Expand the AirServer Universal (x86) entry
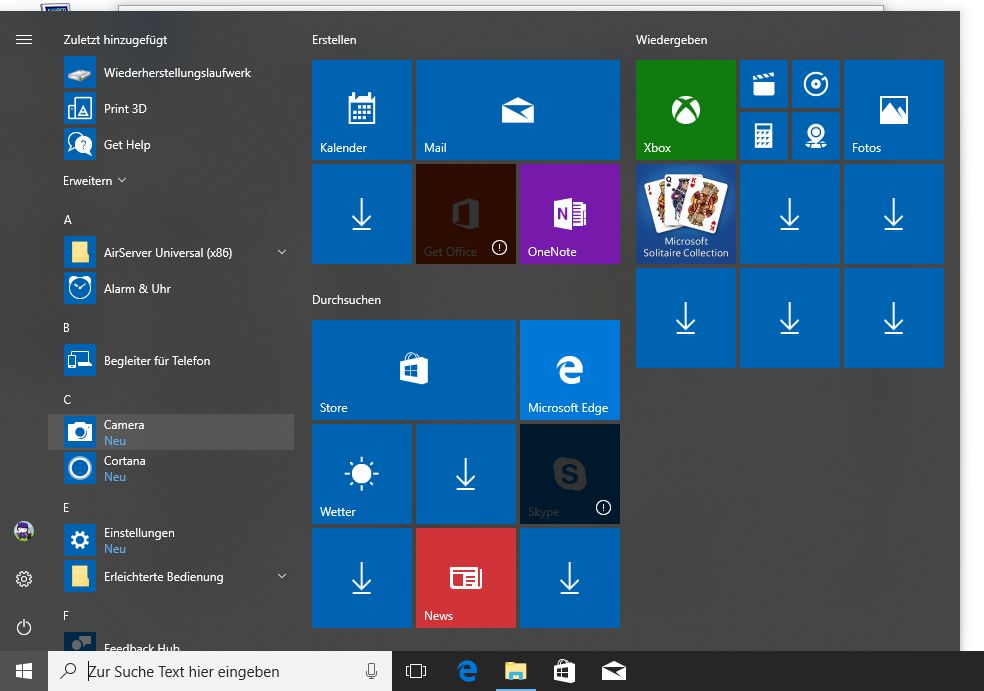The image size is (984, 691). [x=282, y=252]
